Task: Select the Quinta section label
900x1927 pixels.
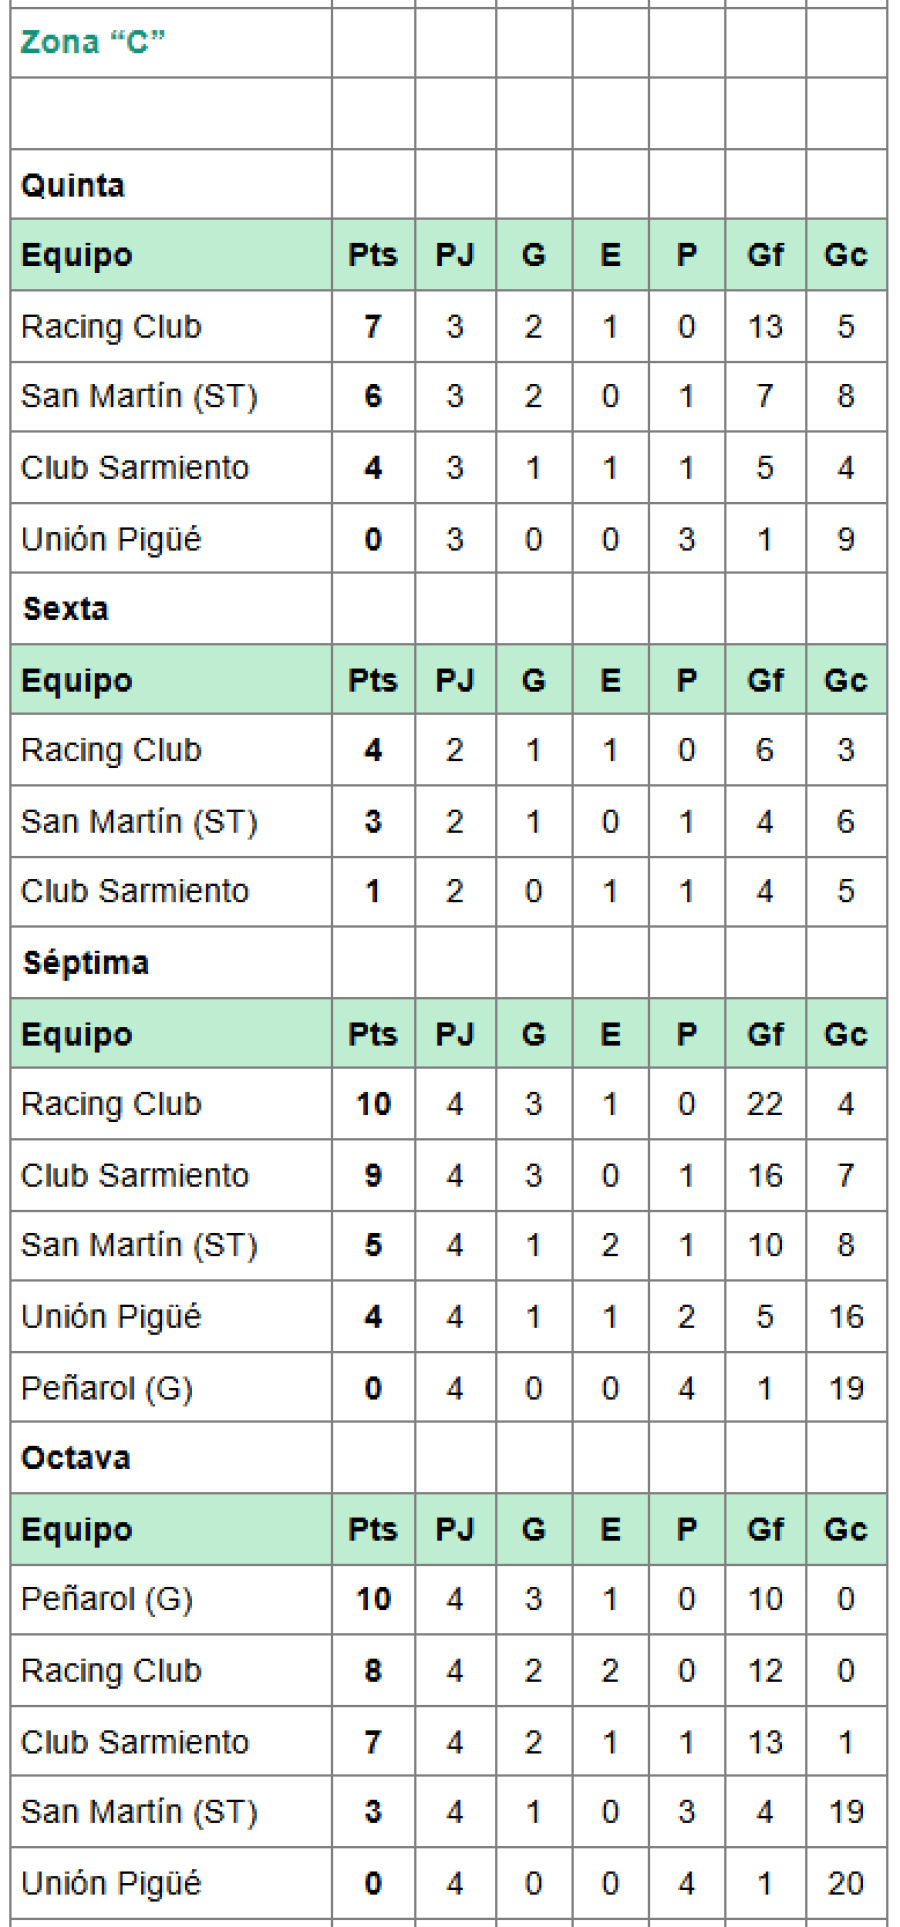Action: tap(73, 185)
